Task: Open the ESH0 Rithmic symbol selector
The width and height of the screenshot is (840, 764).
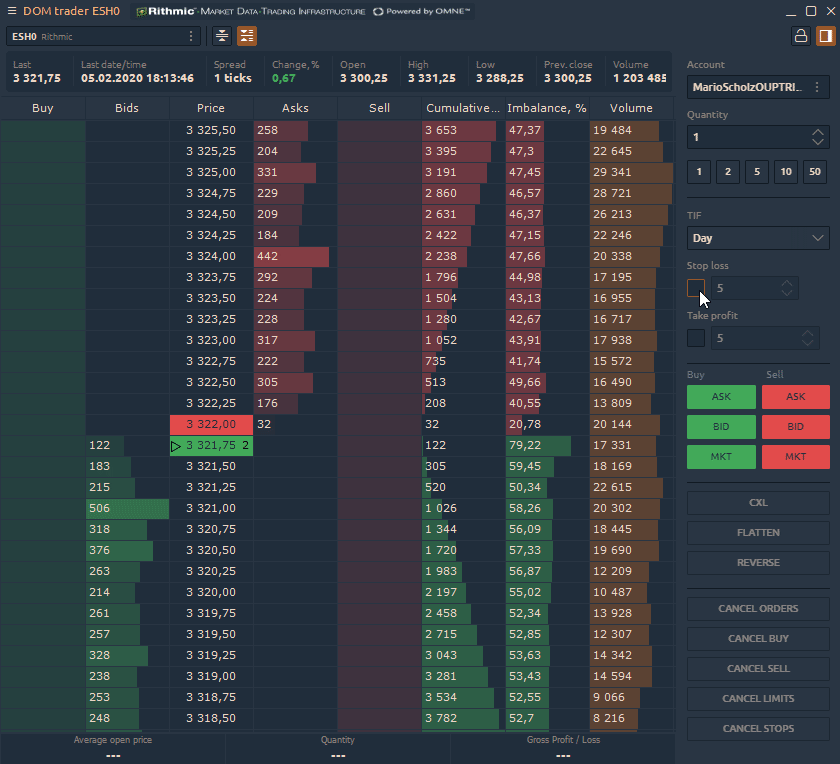Action: tap(95, 36)
